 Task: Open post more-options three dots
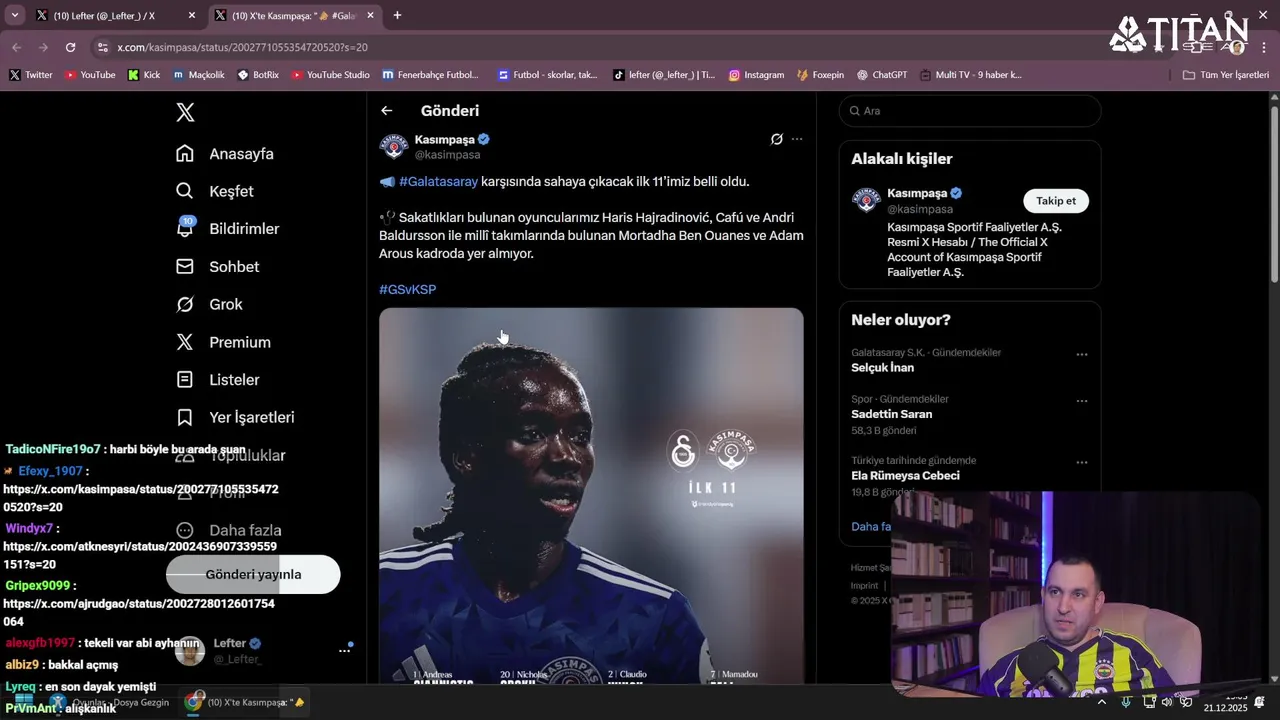(x=797, y=139)
